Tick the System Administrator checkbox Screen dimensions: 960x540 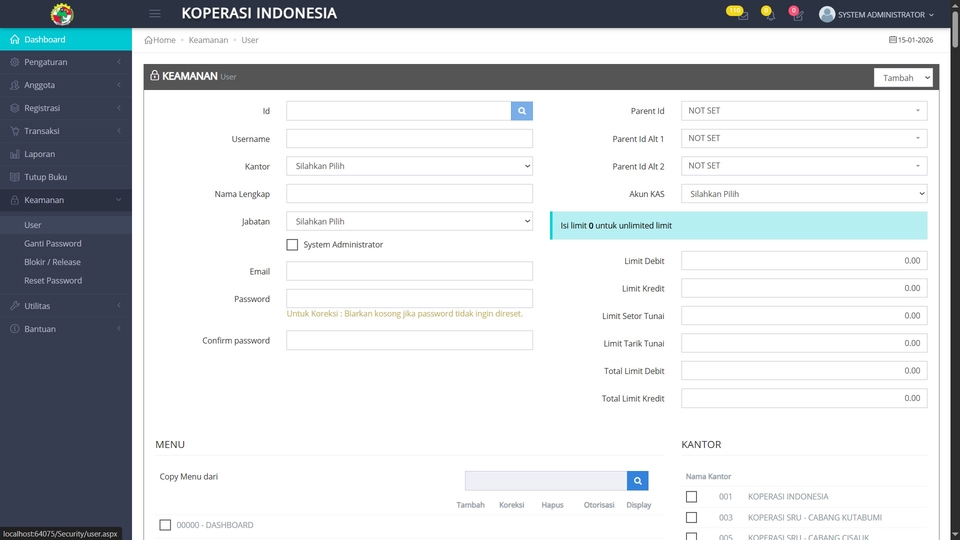pyautogui.click(x=292, y=245)
